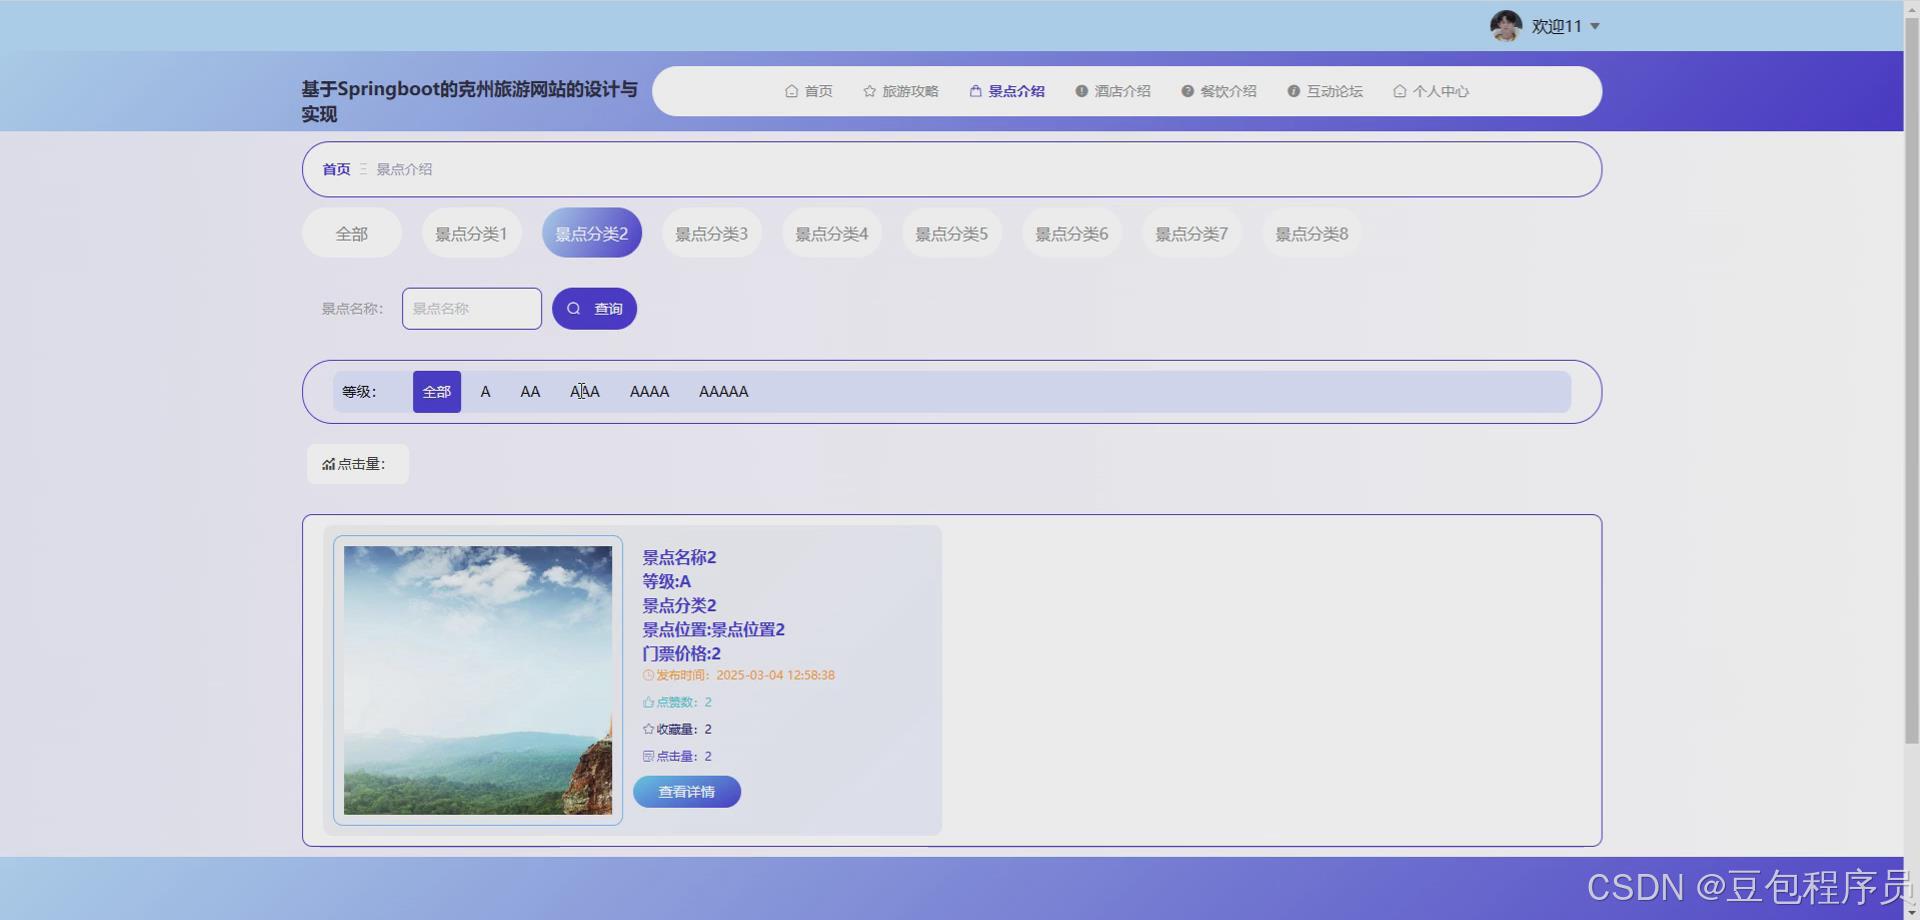
Task: Click the 欢迎11 username text
Action: coord(1556,27)
